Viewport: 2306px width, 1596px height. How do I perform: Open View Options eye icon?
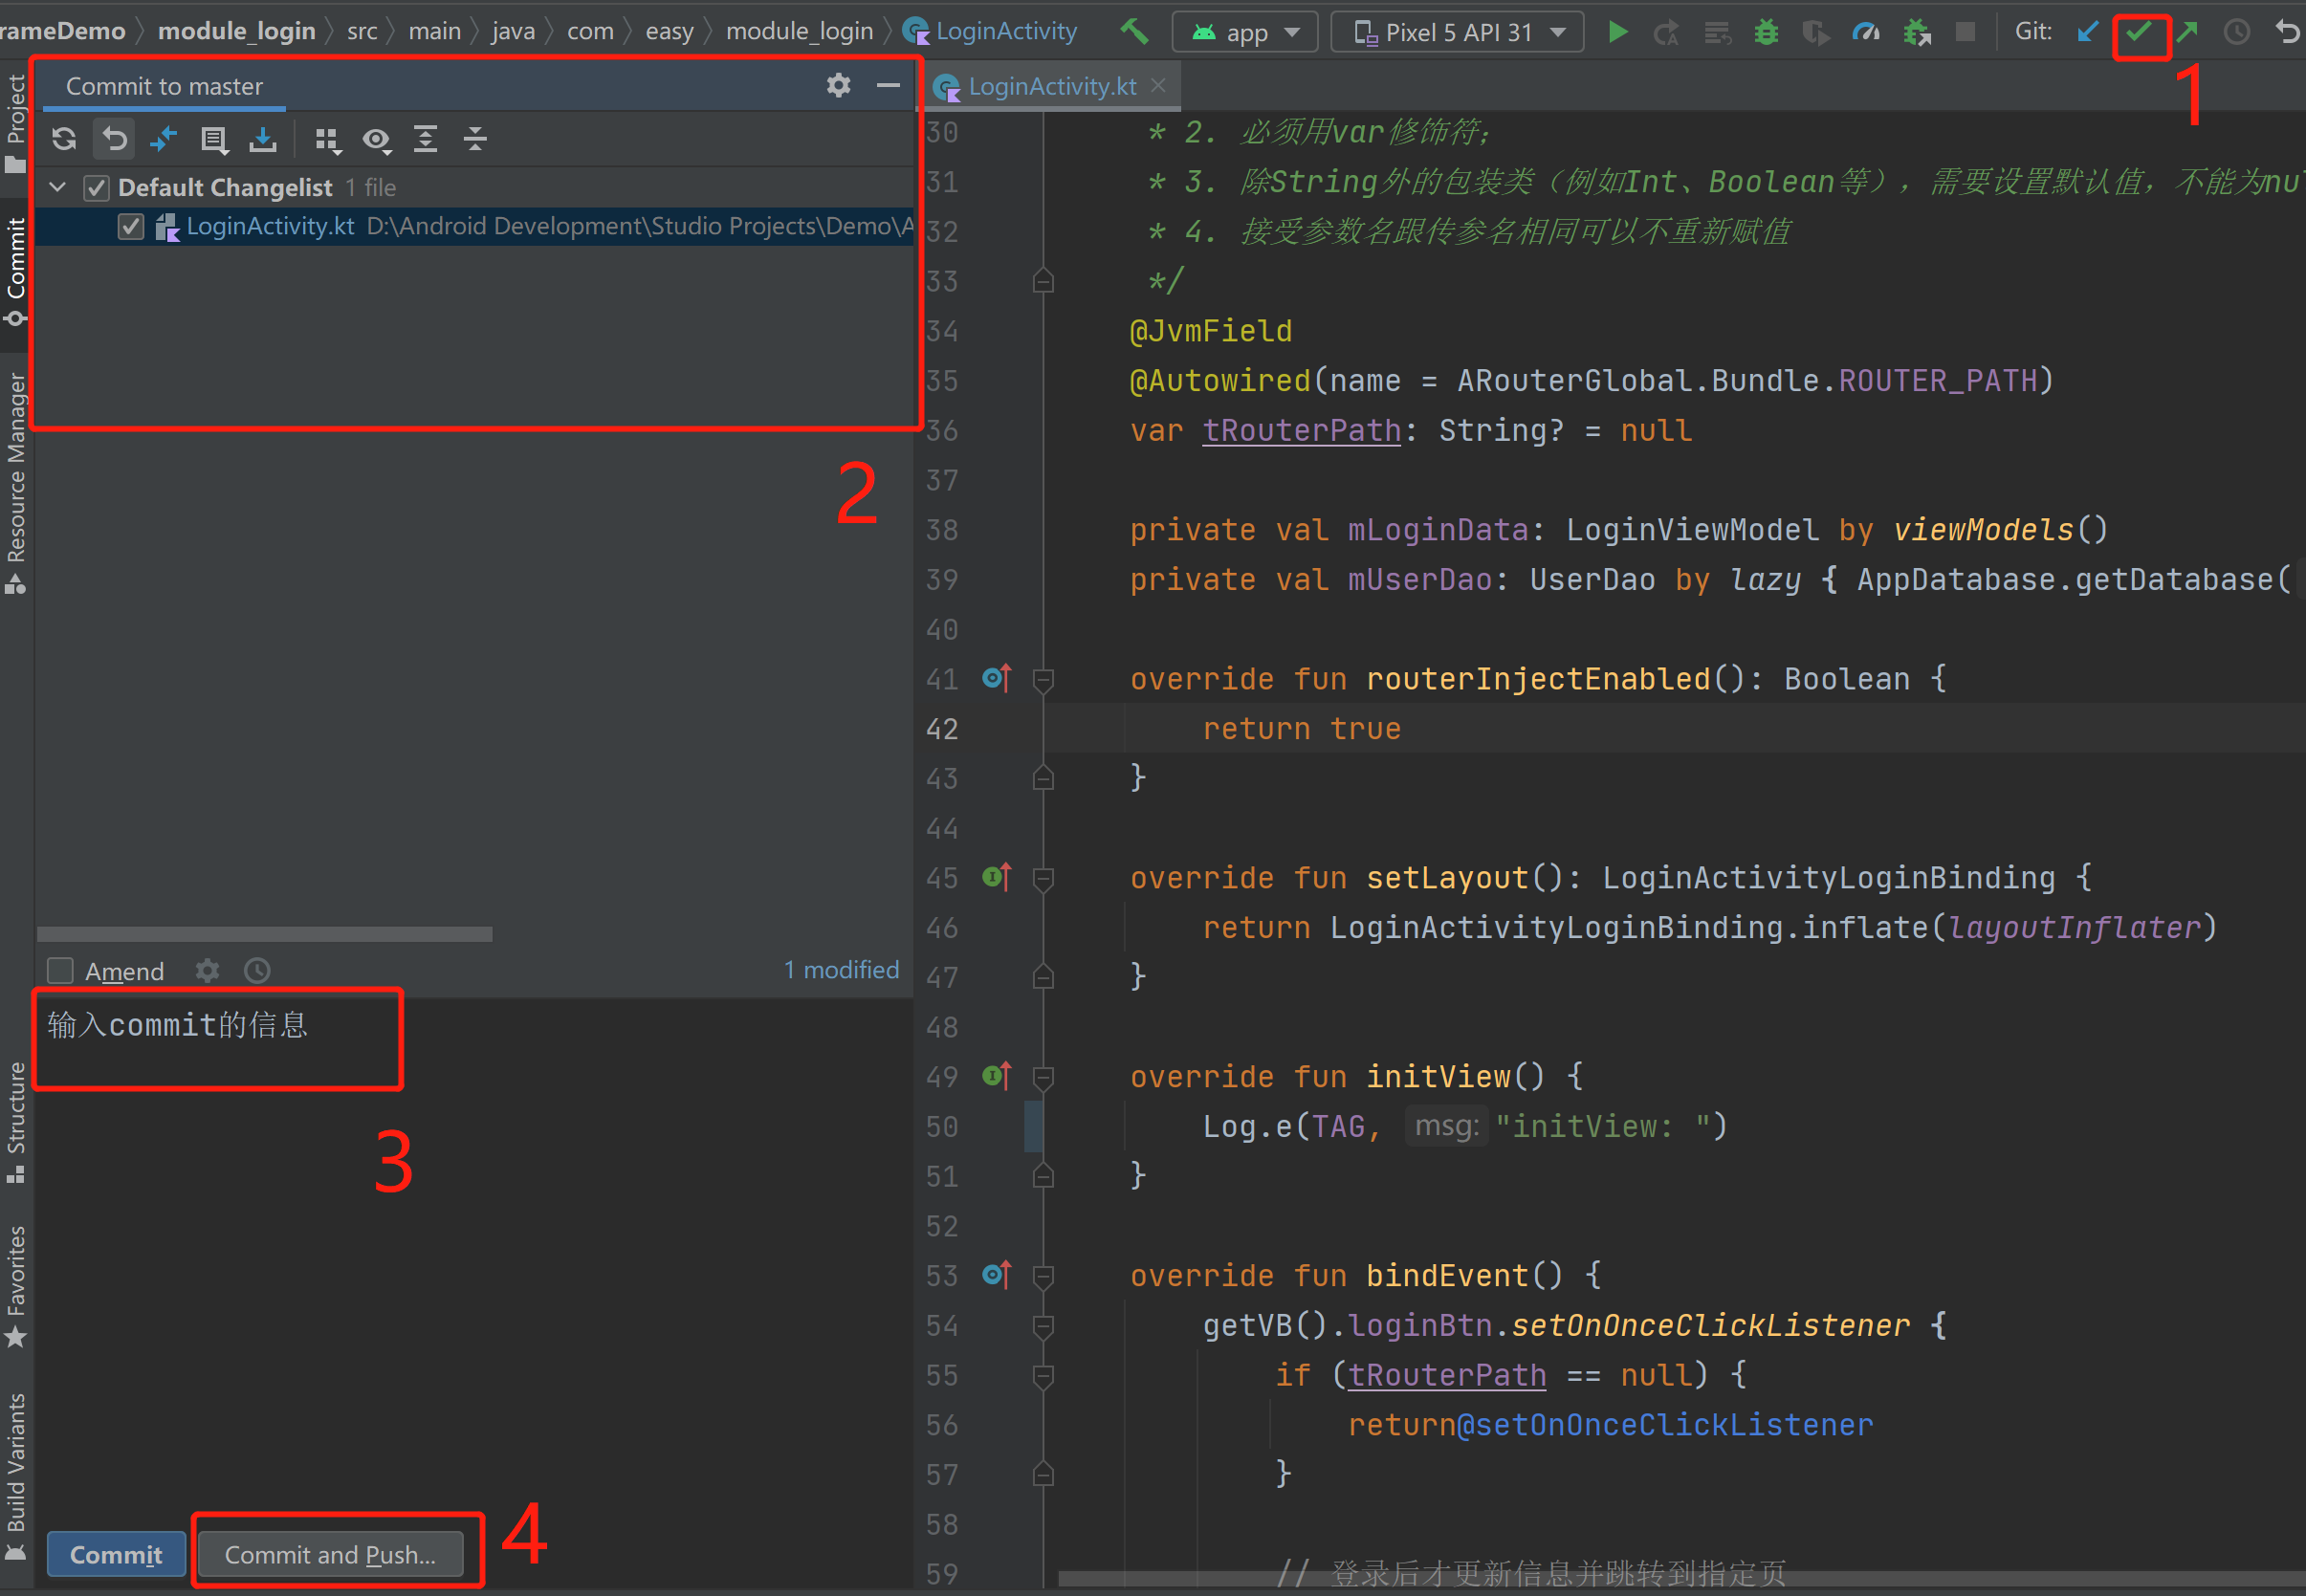point(377,140)
